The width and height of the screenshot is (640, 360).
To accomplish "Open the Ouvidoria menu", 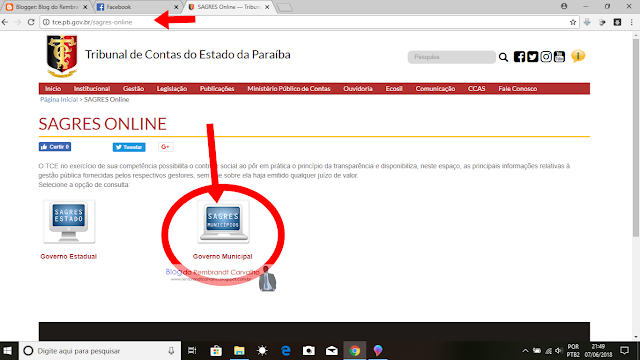I will 358,89.
